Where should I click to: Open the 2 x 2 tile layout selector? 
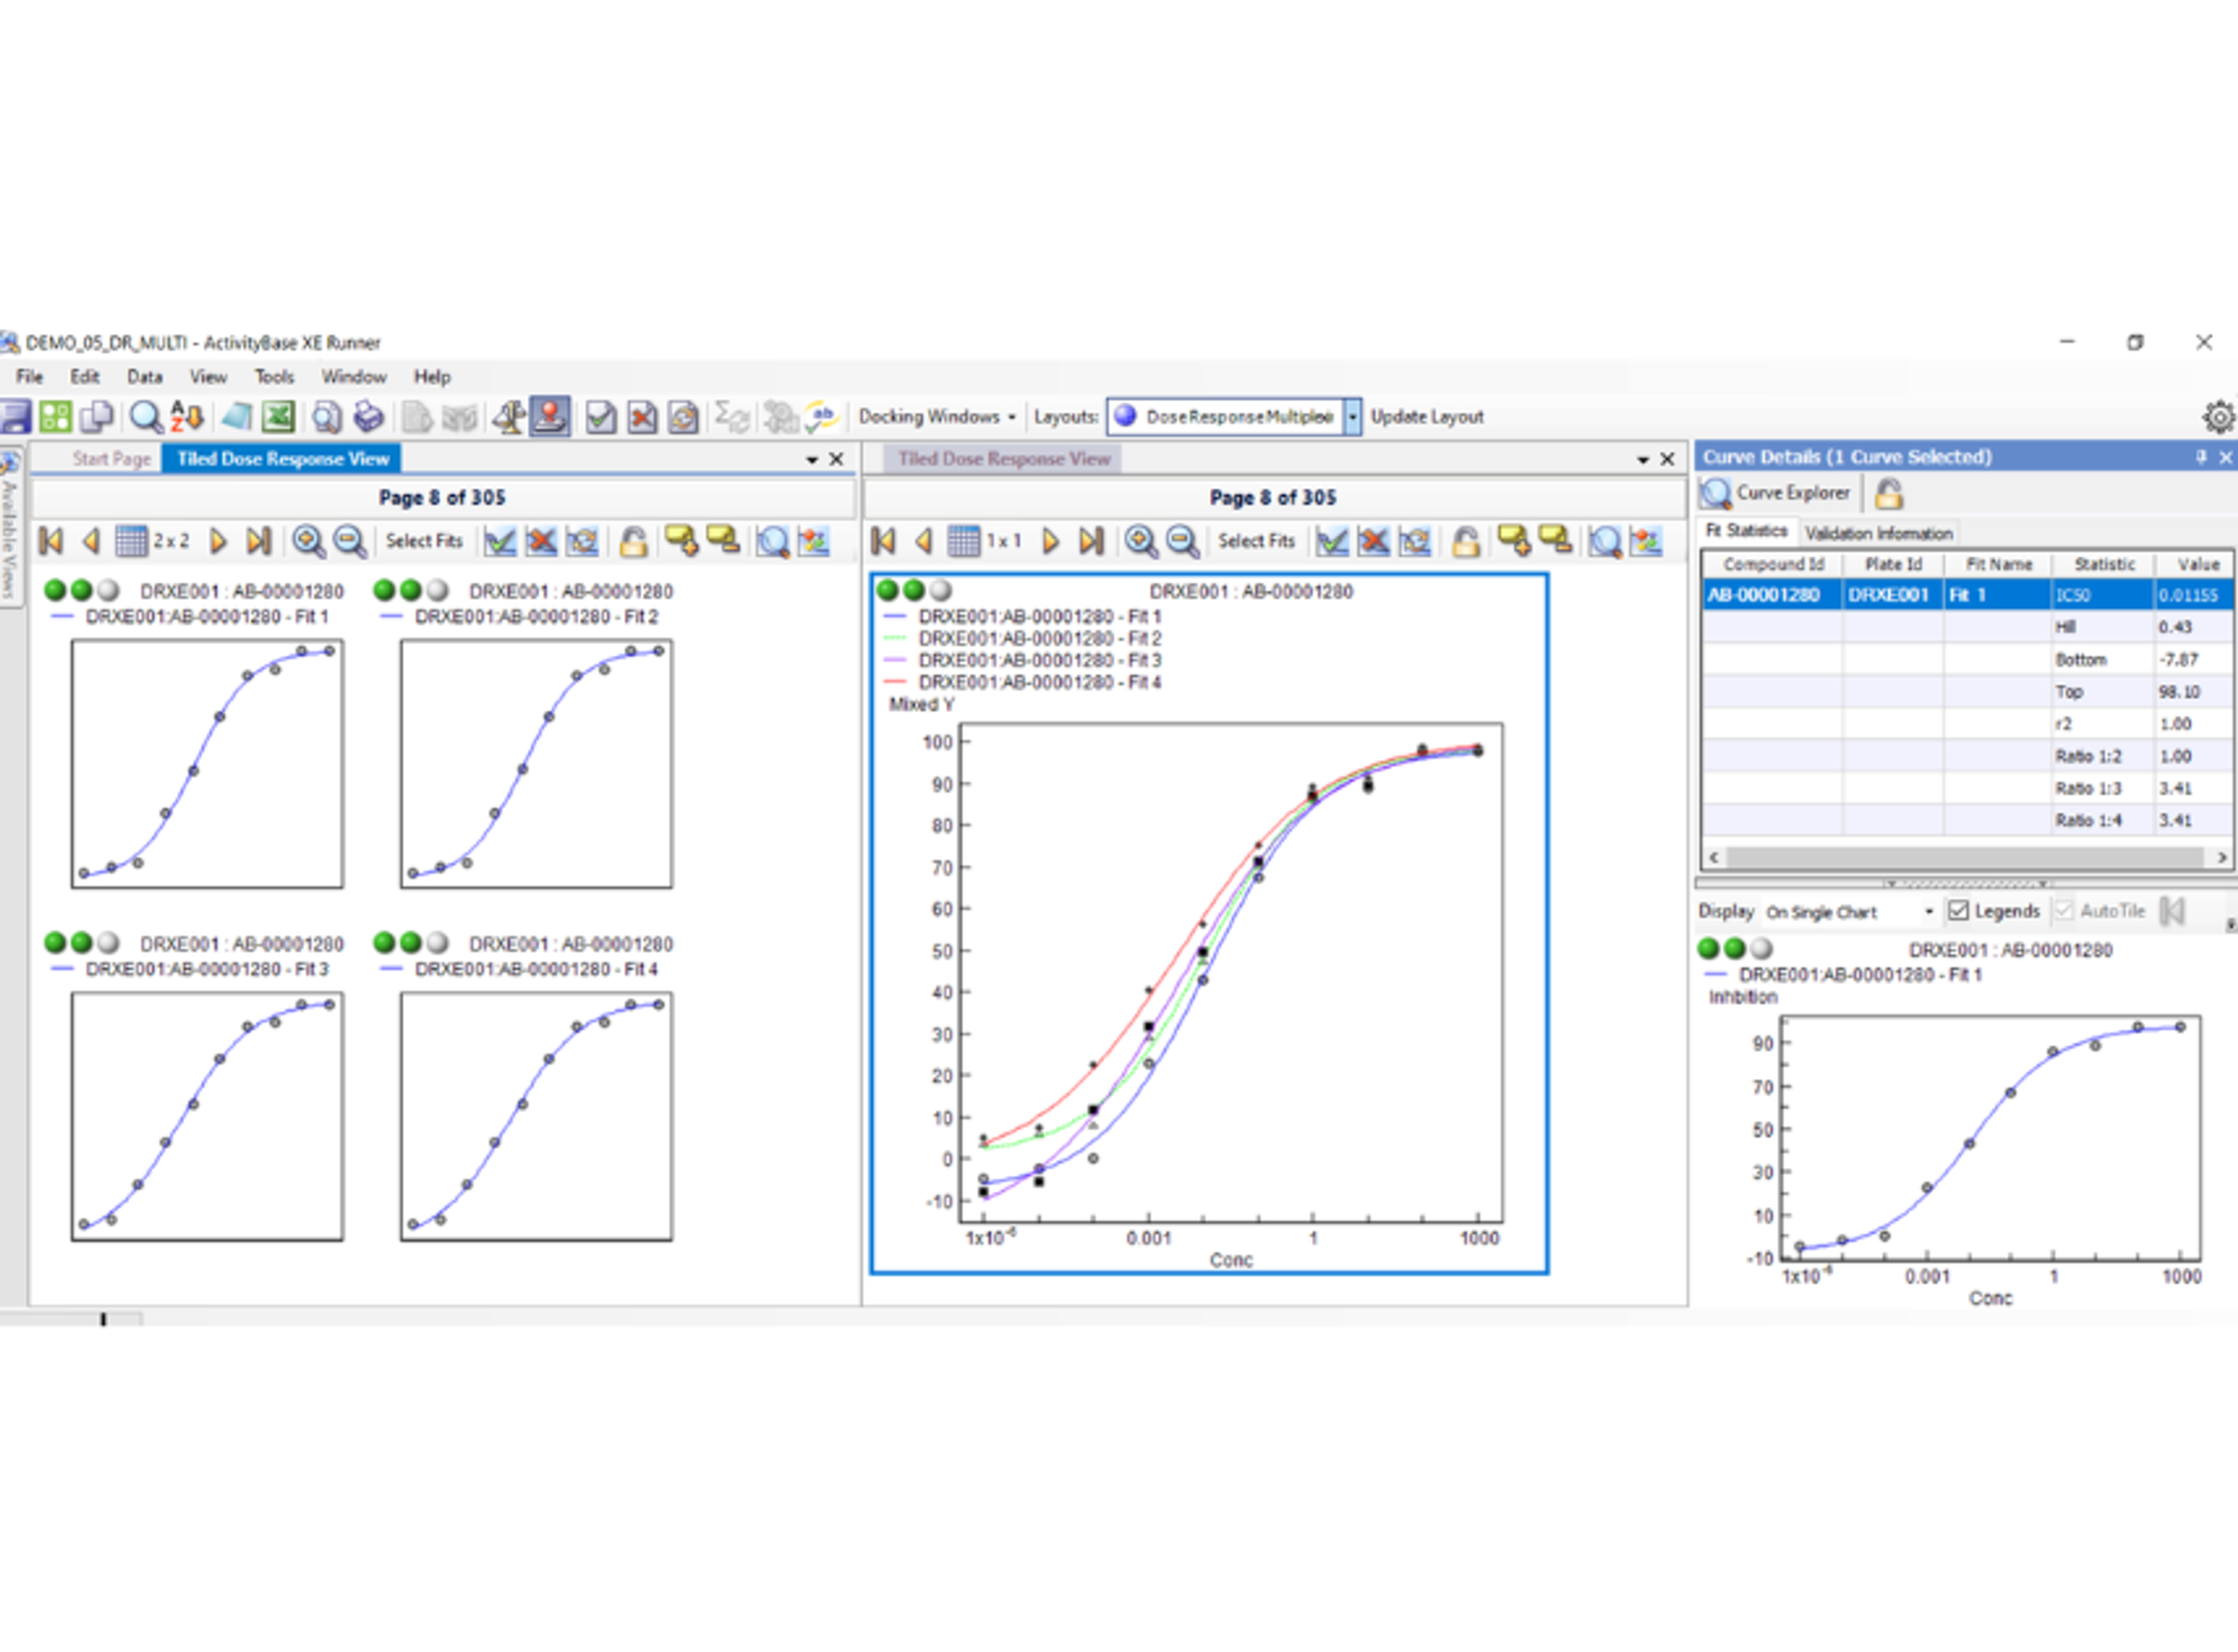pyautogui.click(x=152, y=541)
